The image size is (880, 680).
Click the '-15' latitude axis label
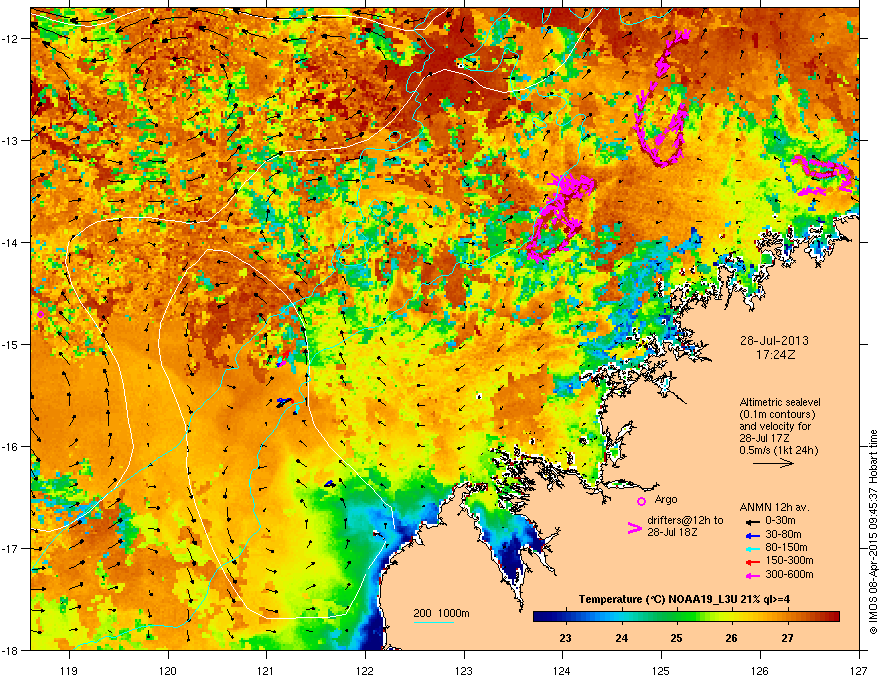10,344
